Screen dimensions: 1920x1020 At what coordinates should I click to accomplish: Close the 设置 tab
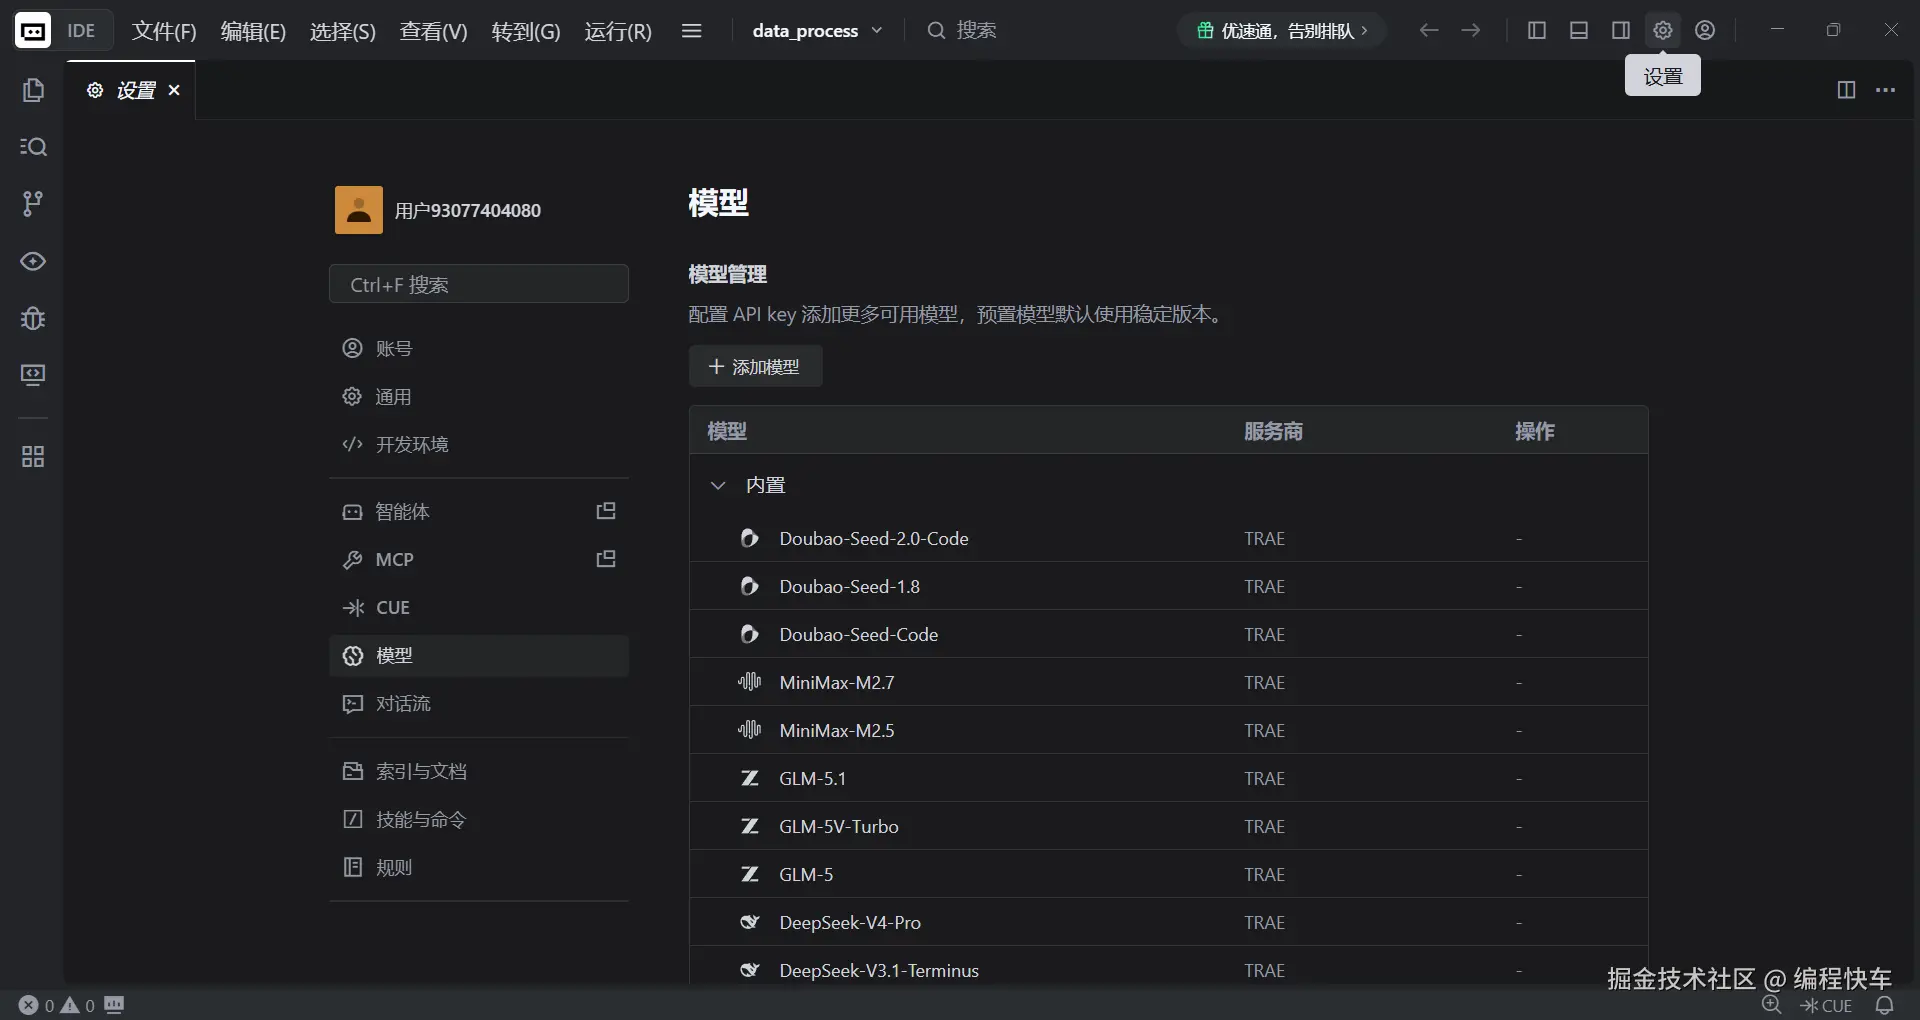(x=174, y=90)
